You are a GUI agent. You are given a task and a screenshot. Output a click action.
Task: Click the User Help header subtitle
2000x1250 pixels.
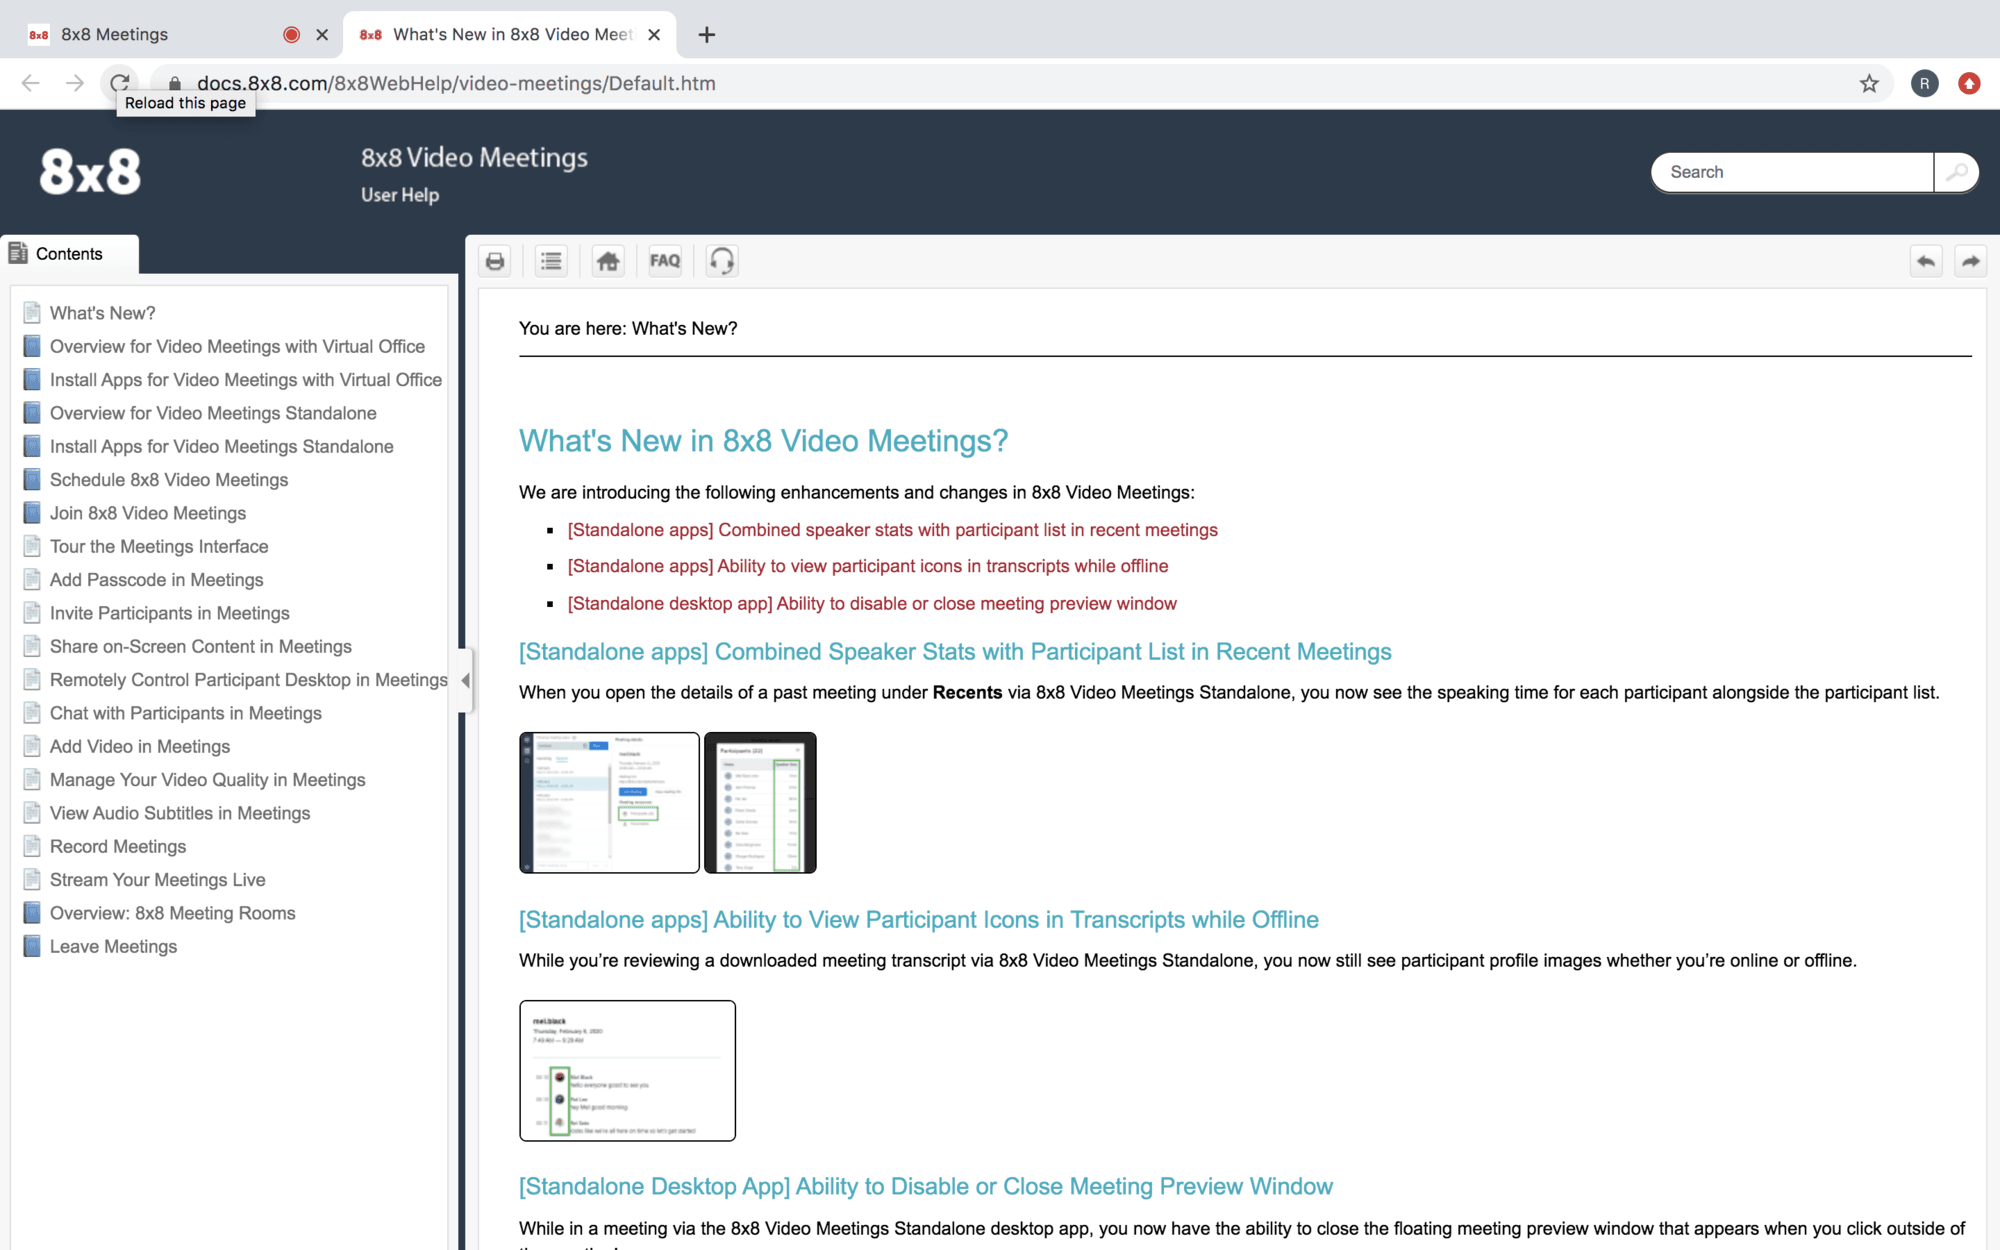pos(400,195)
